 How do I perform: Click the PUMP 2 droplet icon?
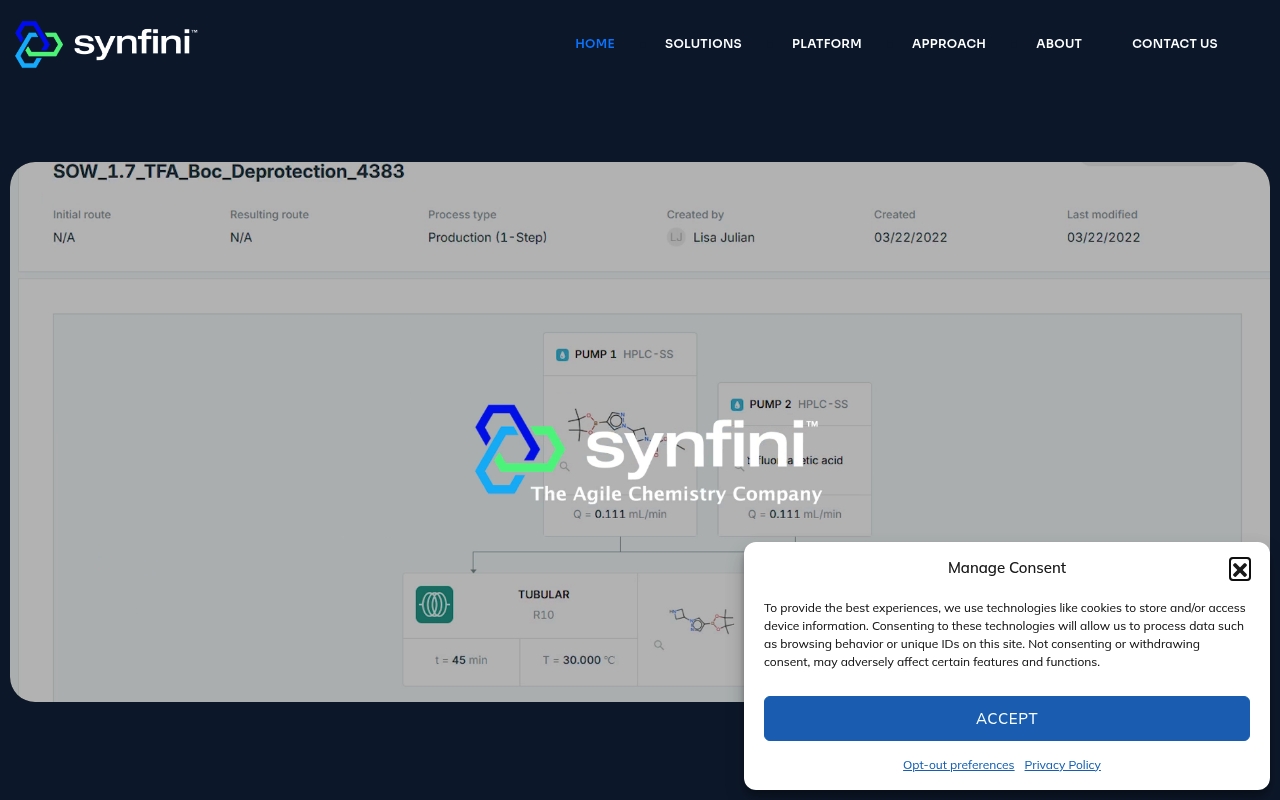(737, 404)
